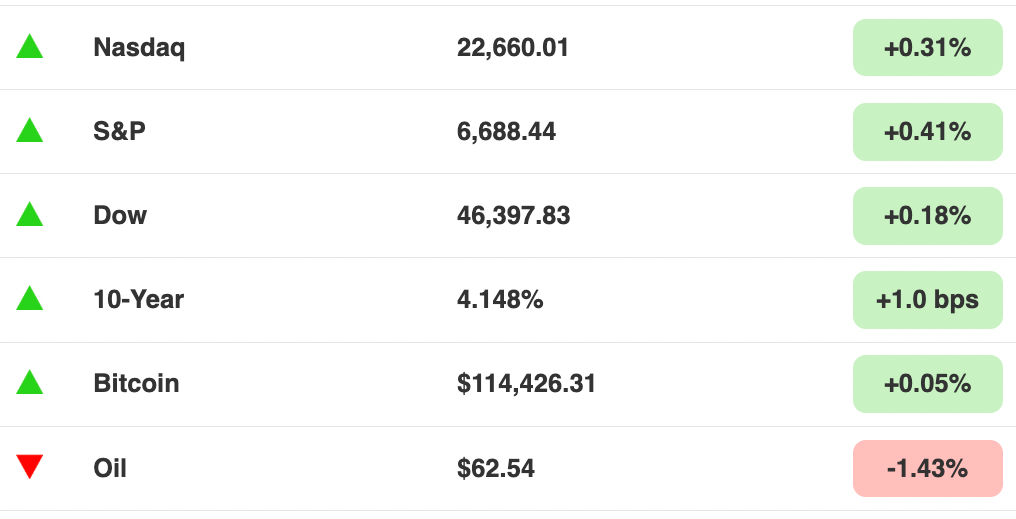Click the green up arrow beside Nasdaq

point(30,47)
